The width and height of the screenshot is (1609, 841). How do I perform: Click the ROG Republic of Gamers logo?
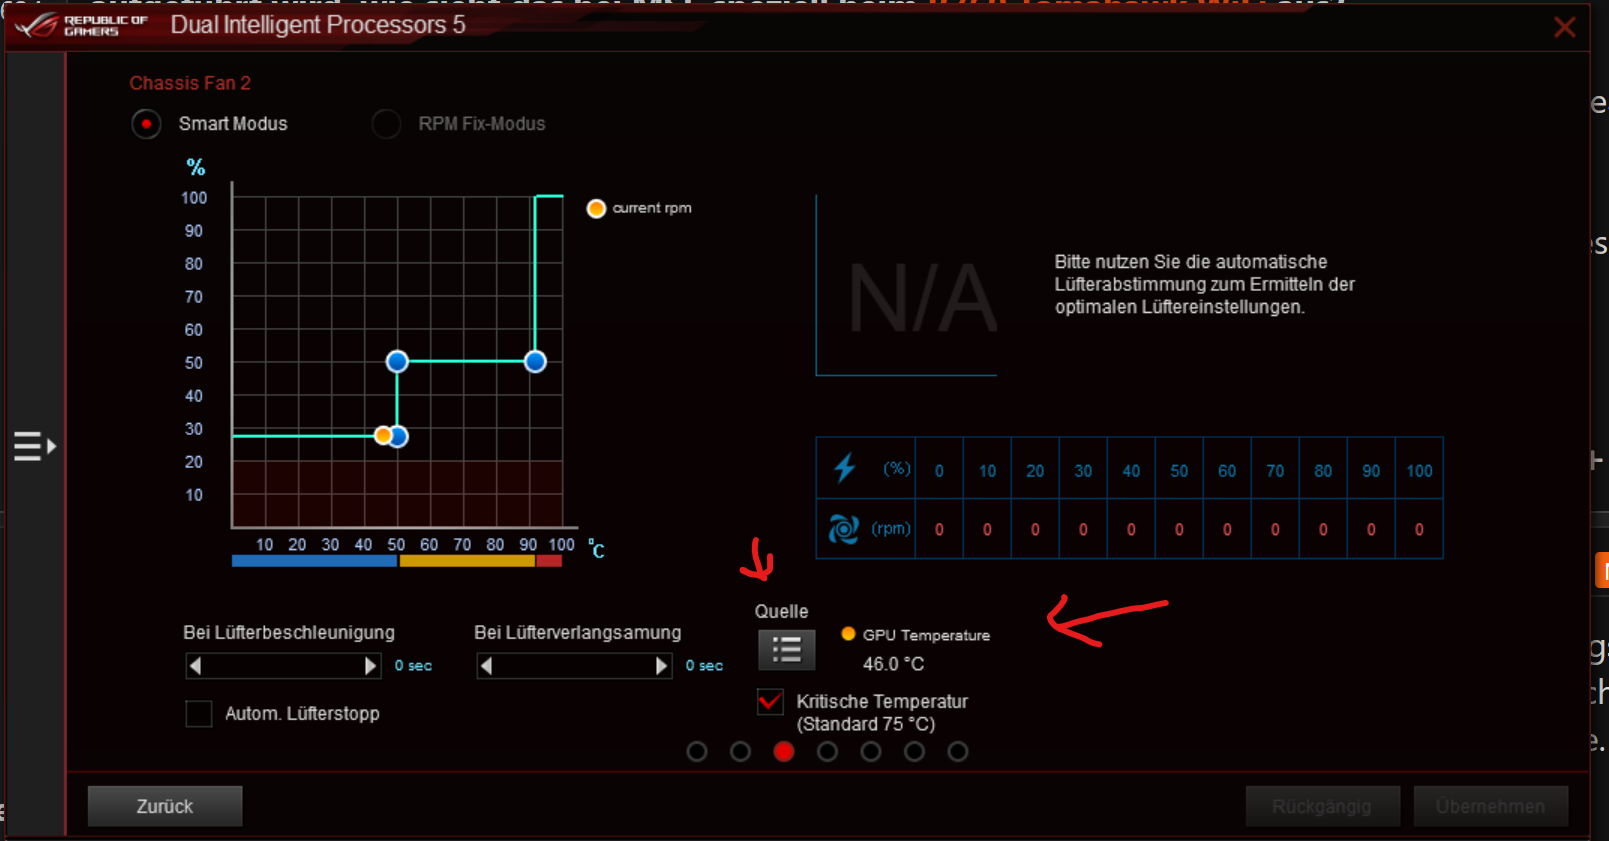(x=82, y=25)
